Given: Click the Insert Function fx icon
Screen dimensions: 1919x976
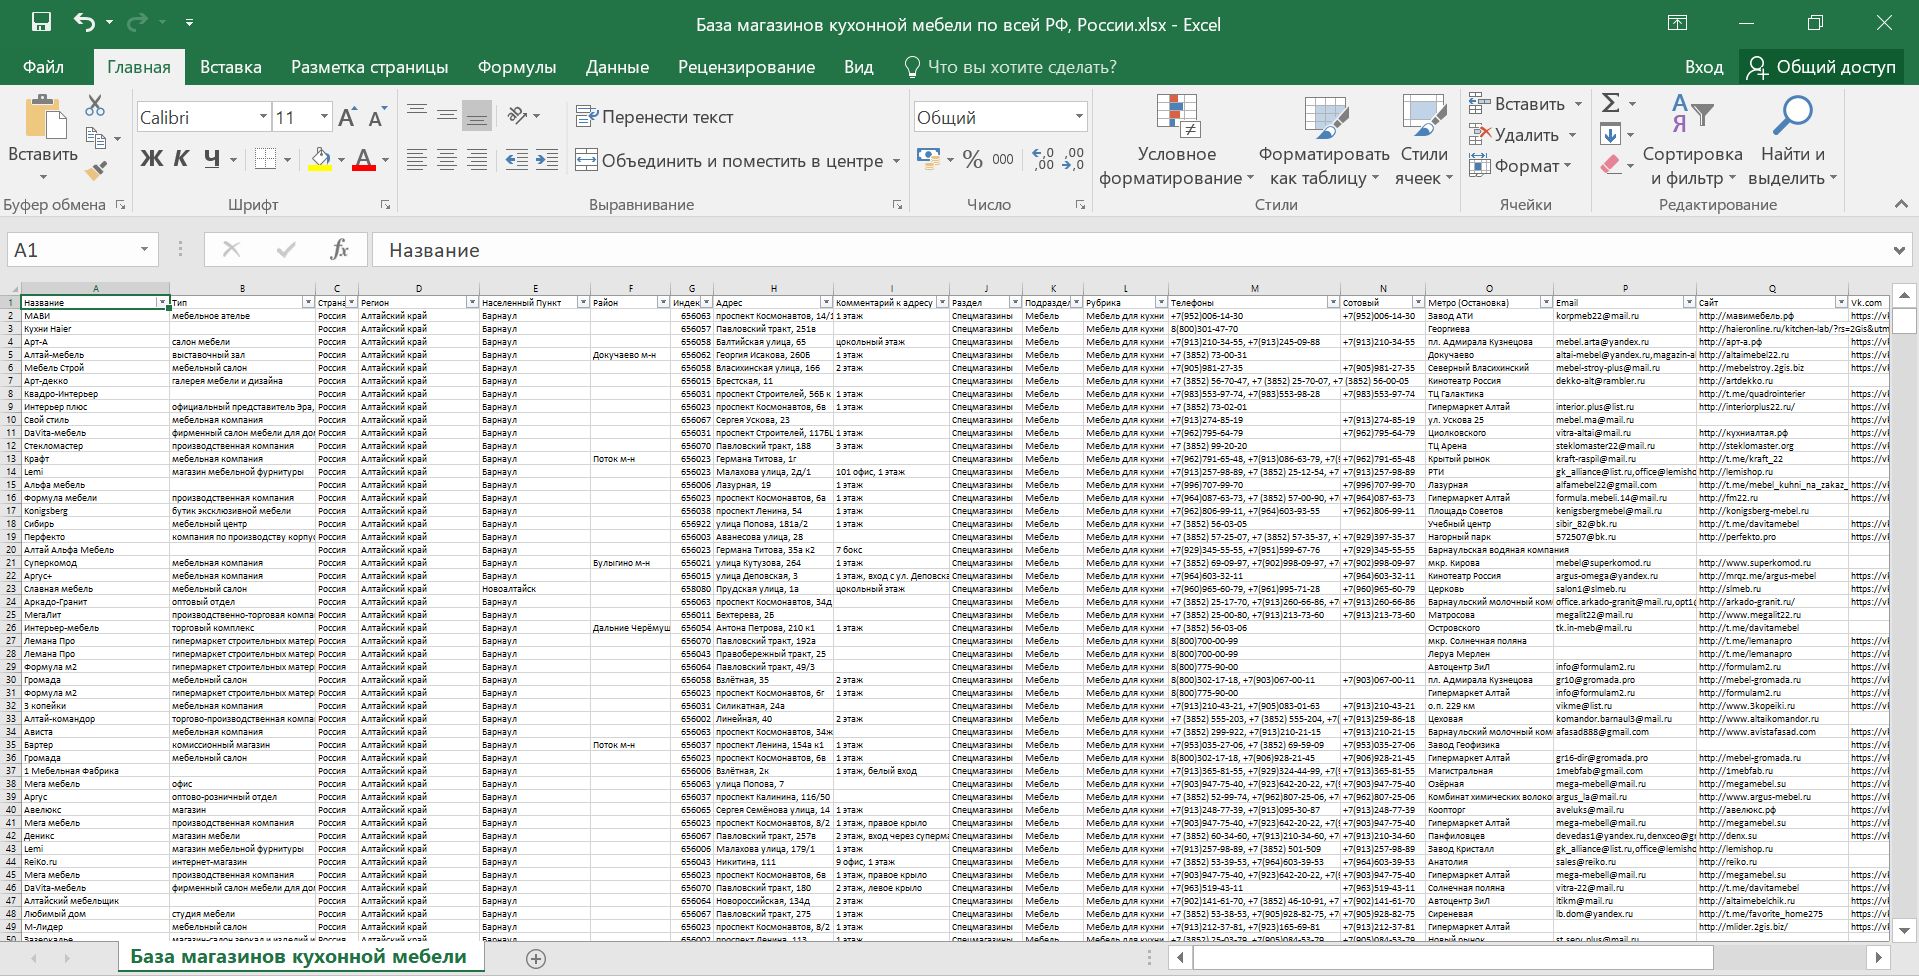Looking at the screenshot, I should (340, 249).
